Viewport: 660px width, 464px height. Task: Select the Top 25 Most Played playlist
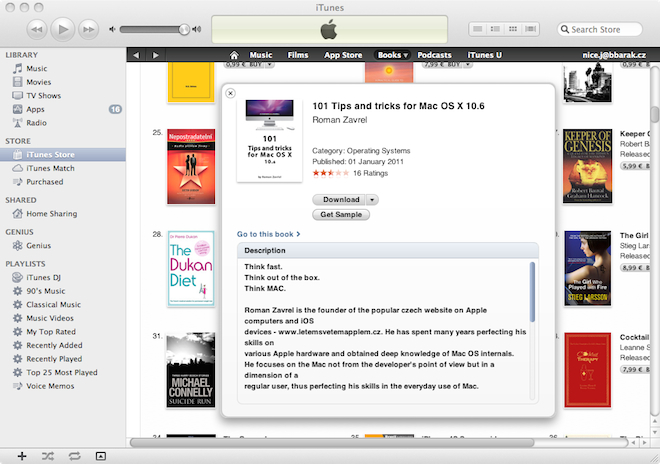63,372
